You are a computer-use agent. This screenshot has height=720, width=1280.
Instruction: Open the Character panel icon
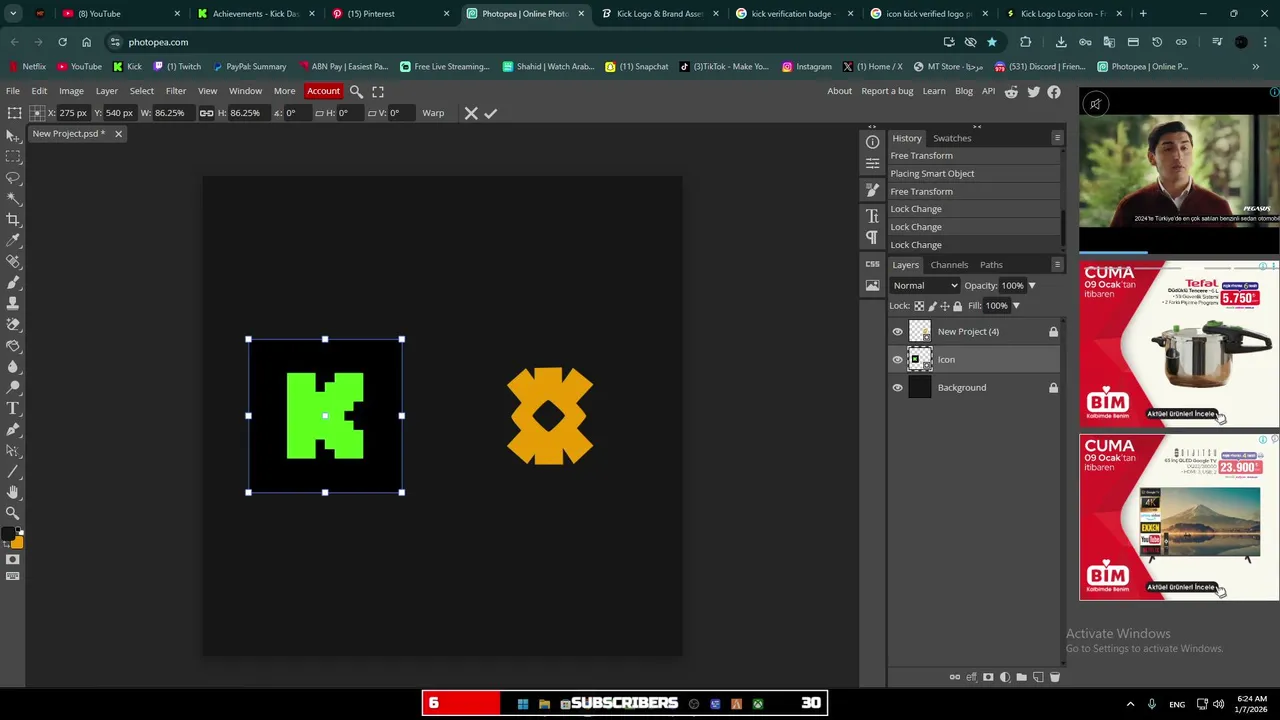pos(872,216)
